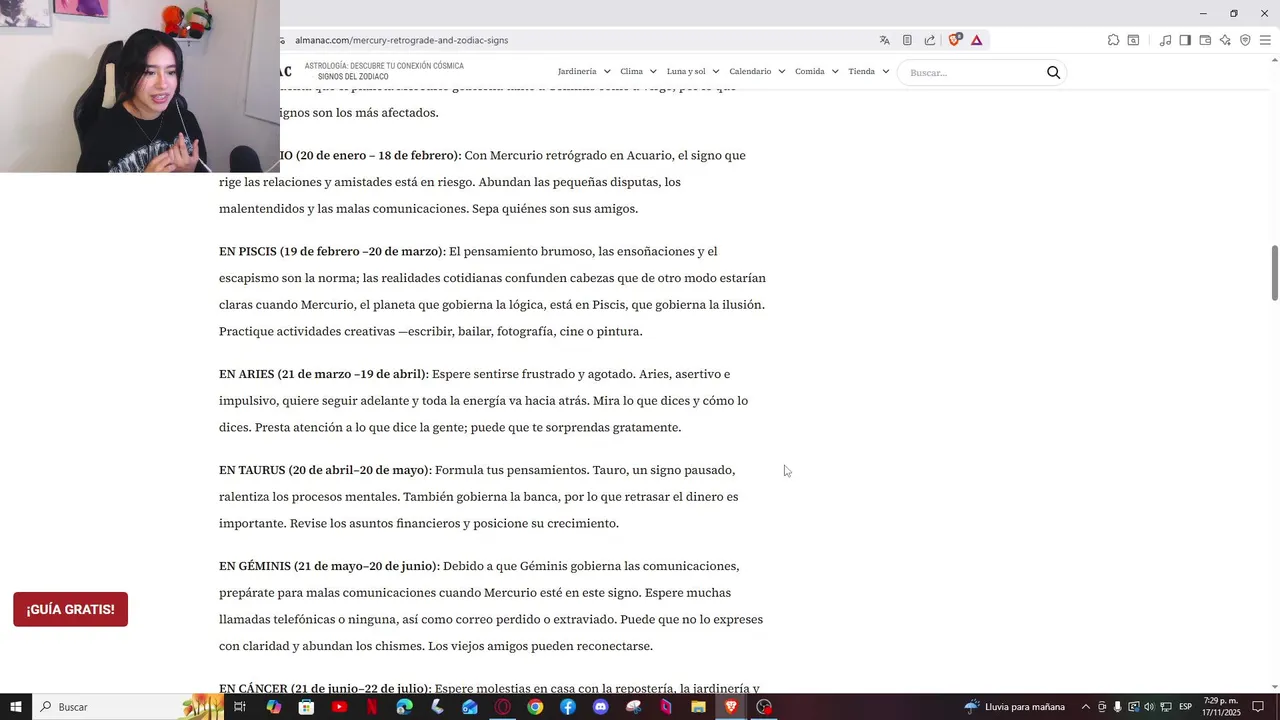Click the ¡GUÍA GRATIS! button

click(70, 609)
